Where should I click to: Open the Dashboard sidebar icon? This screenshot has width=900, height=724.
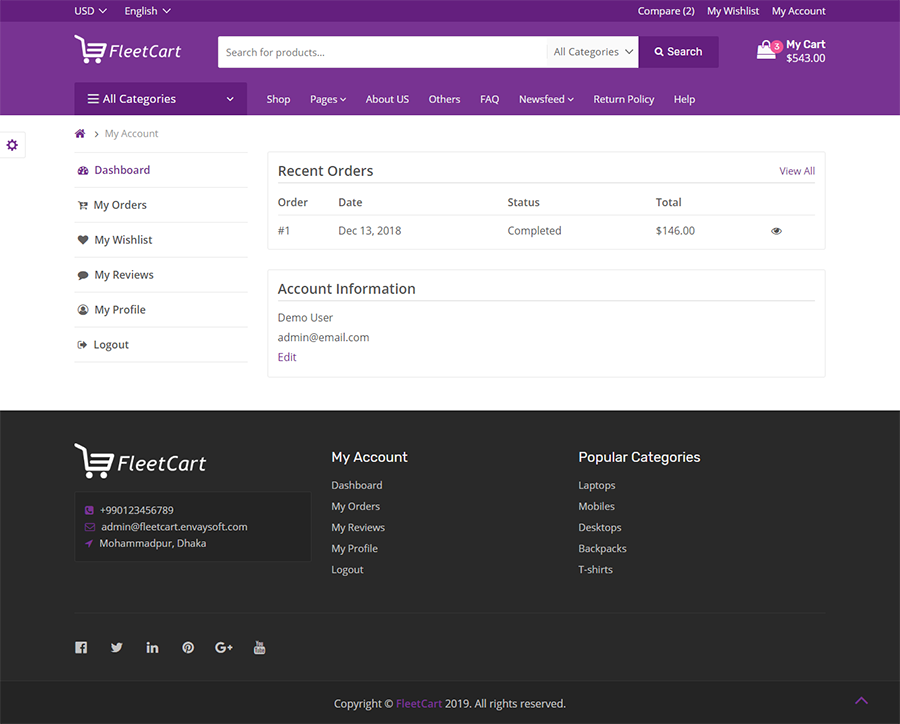tap(83, 170)
